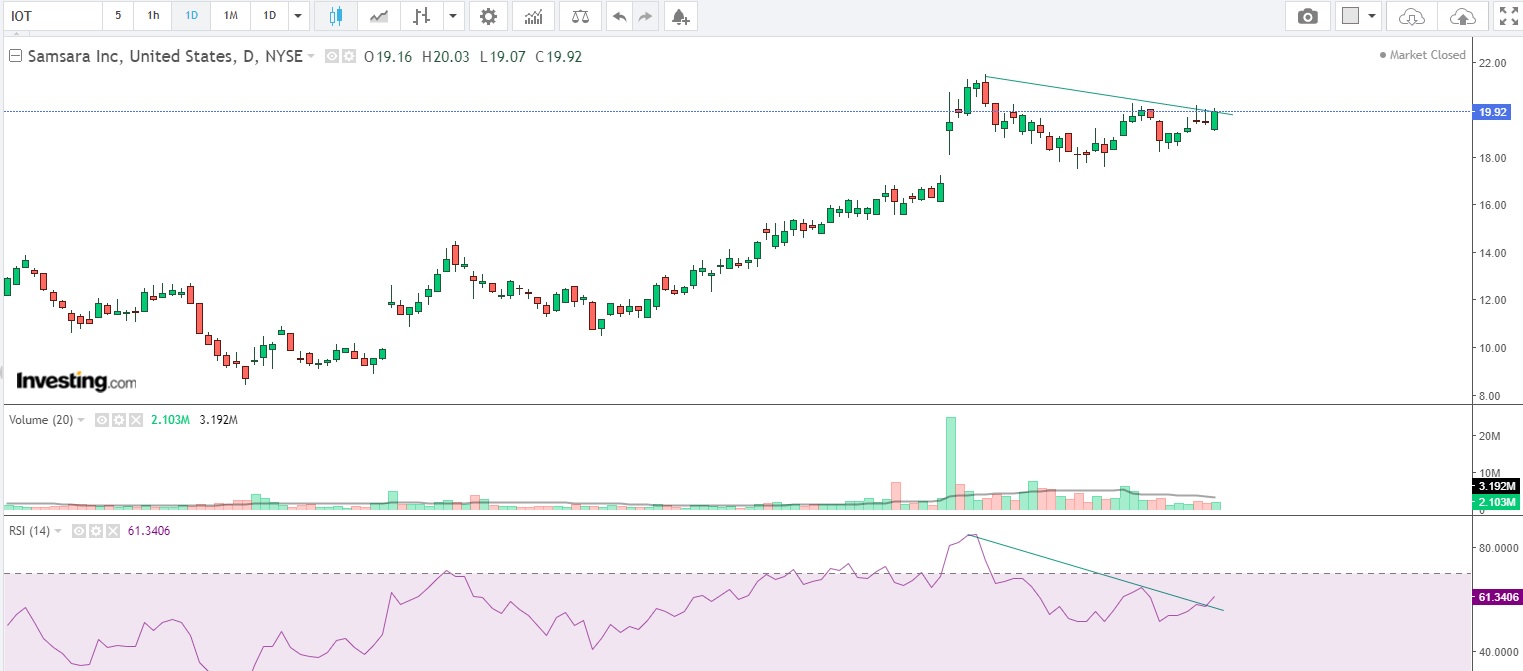The image size is (1523, 671).
Task: Add an alert with the bell icon
Action: tap(680, 16)
